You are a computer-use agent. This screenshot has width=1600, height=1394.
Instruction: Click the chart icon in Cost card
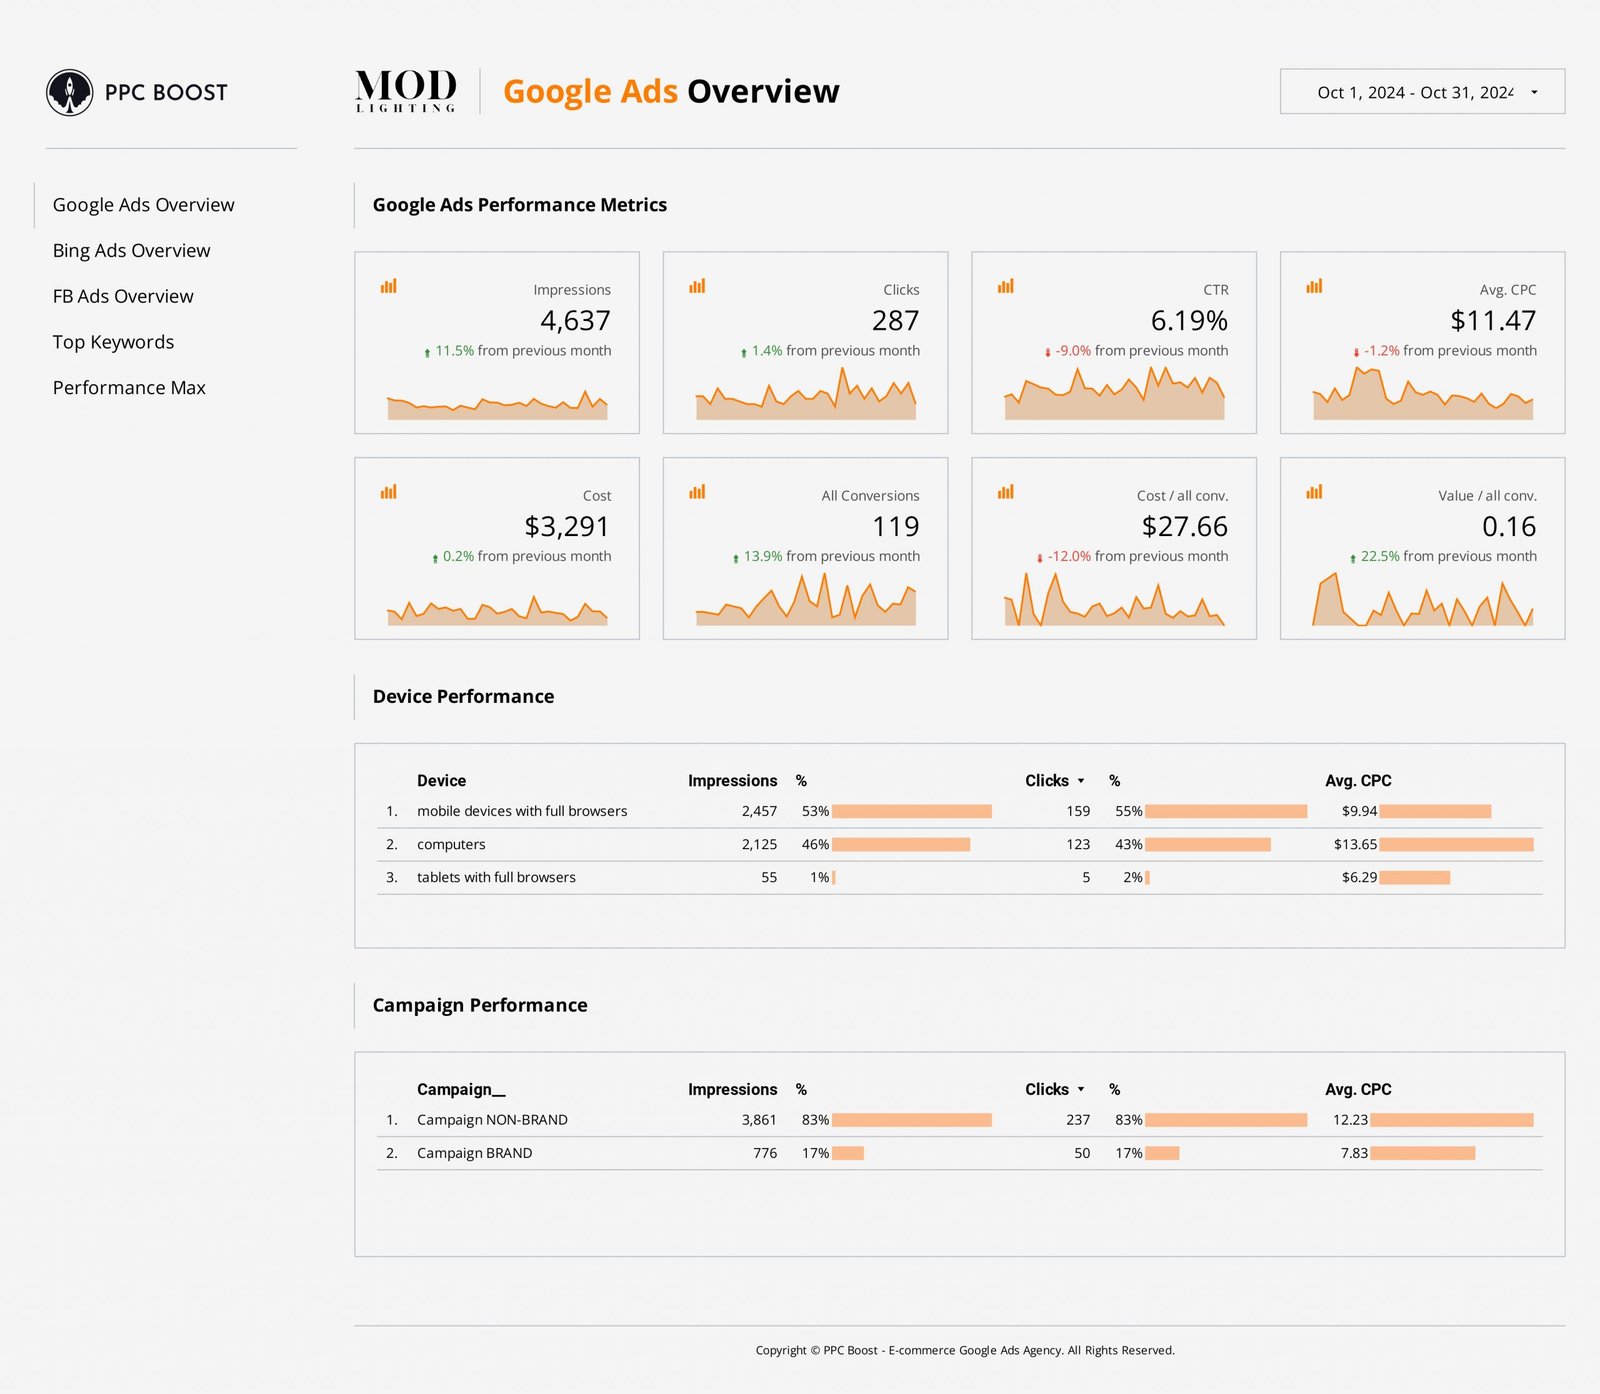click(389, 492)
